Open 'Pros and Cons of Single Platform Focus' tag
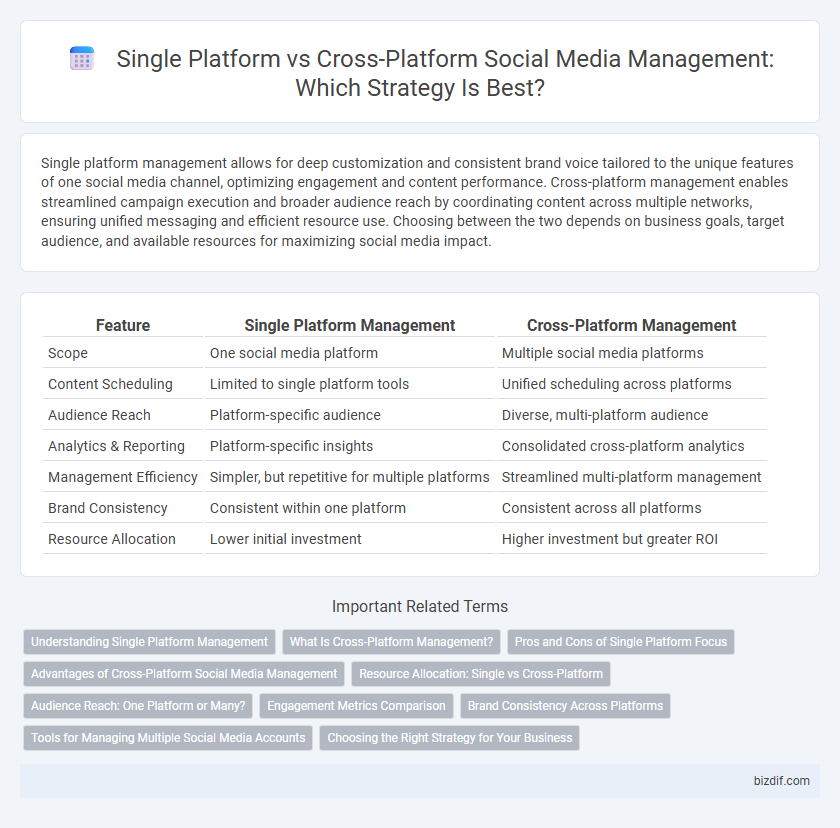This screenshot has width=840, height=828. 621,642
